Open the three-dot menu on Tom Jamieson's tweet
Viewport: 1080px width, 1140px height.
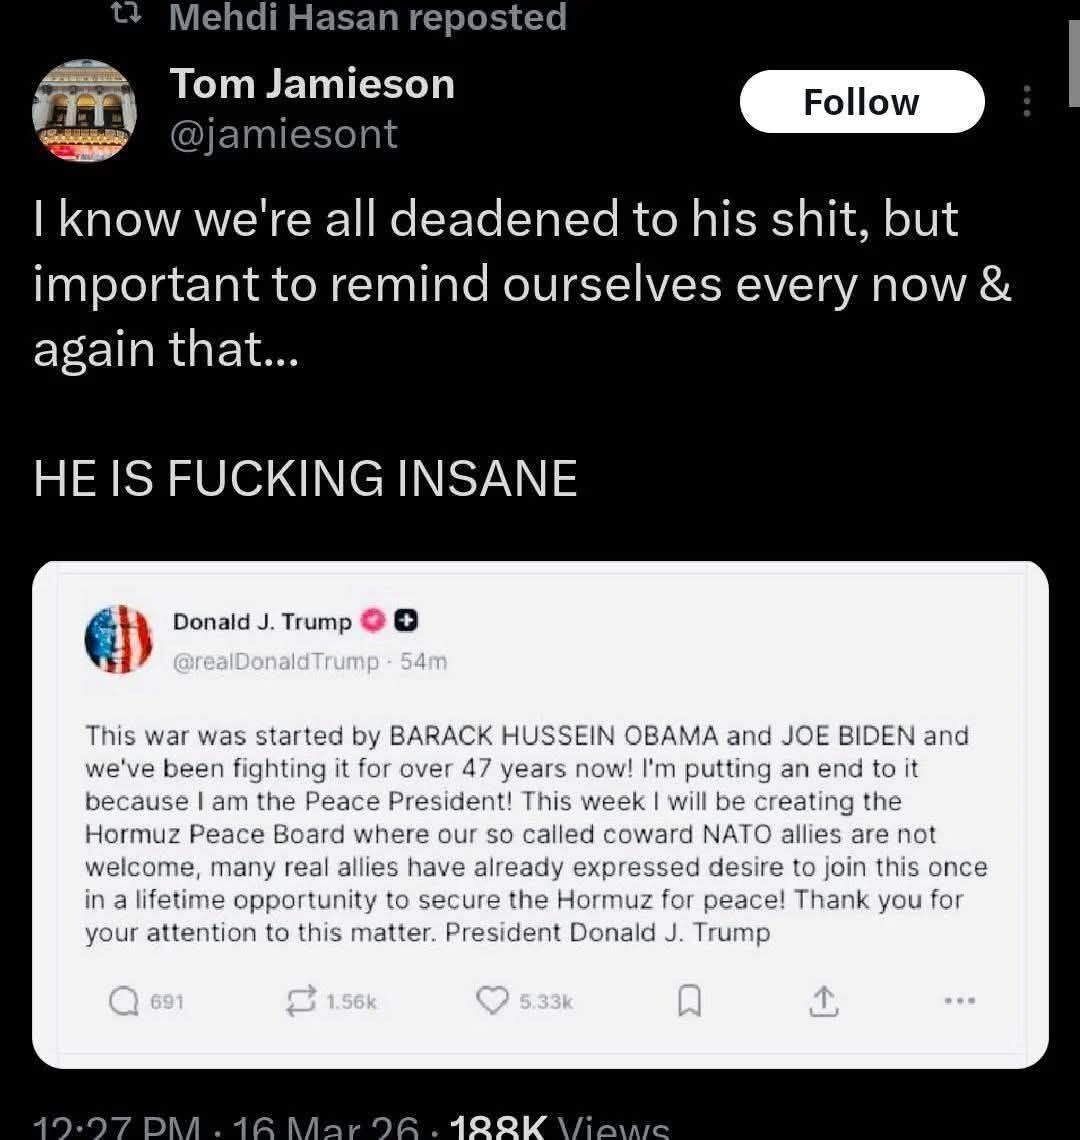(x=1027, y=101)
